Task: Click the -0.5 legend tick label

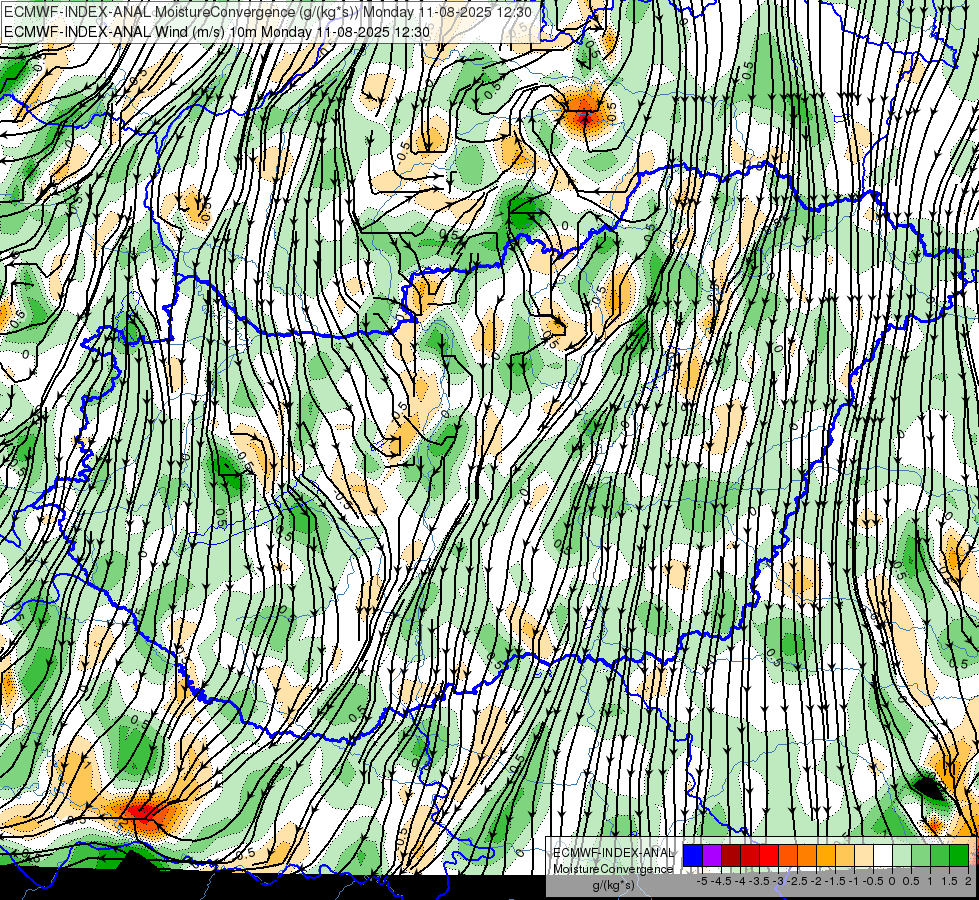Action: pyautogui.click(x=873, y=881)
